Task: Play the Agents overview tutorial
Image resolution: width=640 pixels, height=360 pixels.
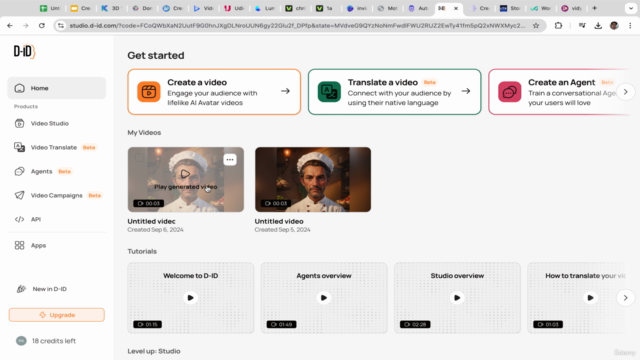Action: coord(324,298)
